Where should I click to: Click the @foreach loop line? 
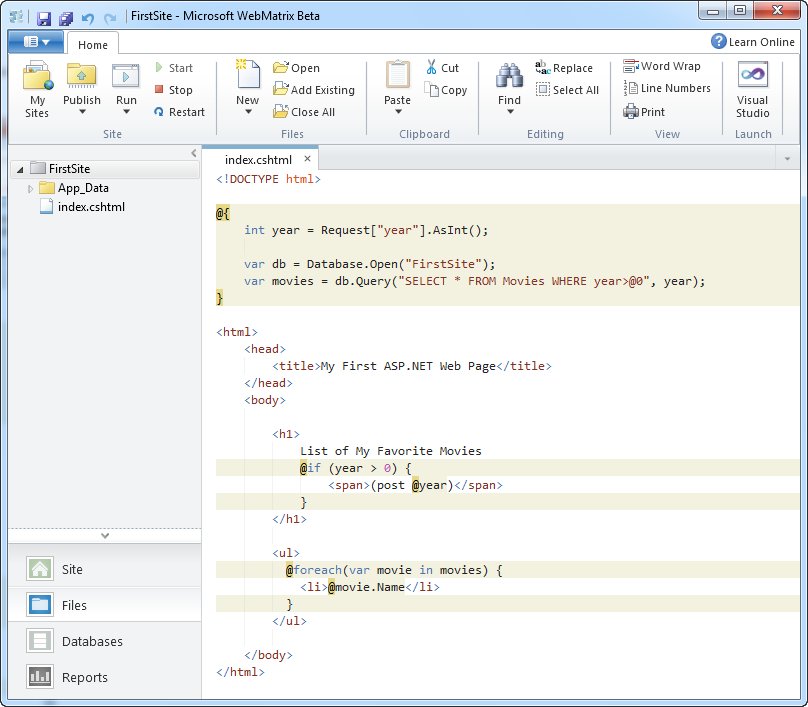[x=394, y=570]
